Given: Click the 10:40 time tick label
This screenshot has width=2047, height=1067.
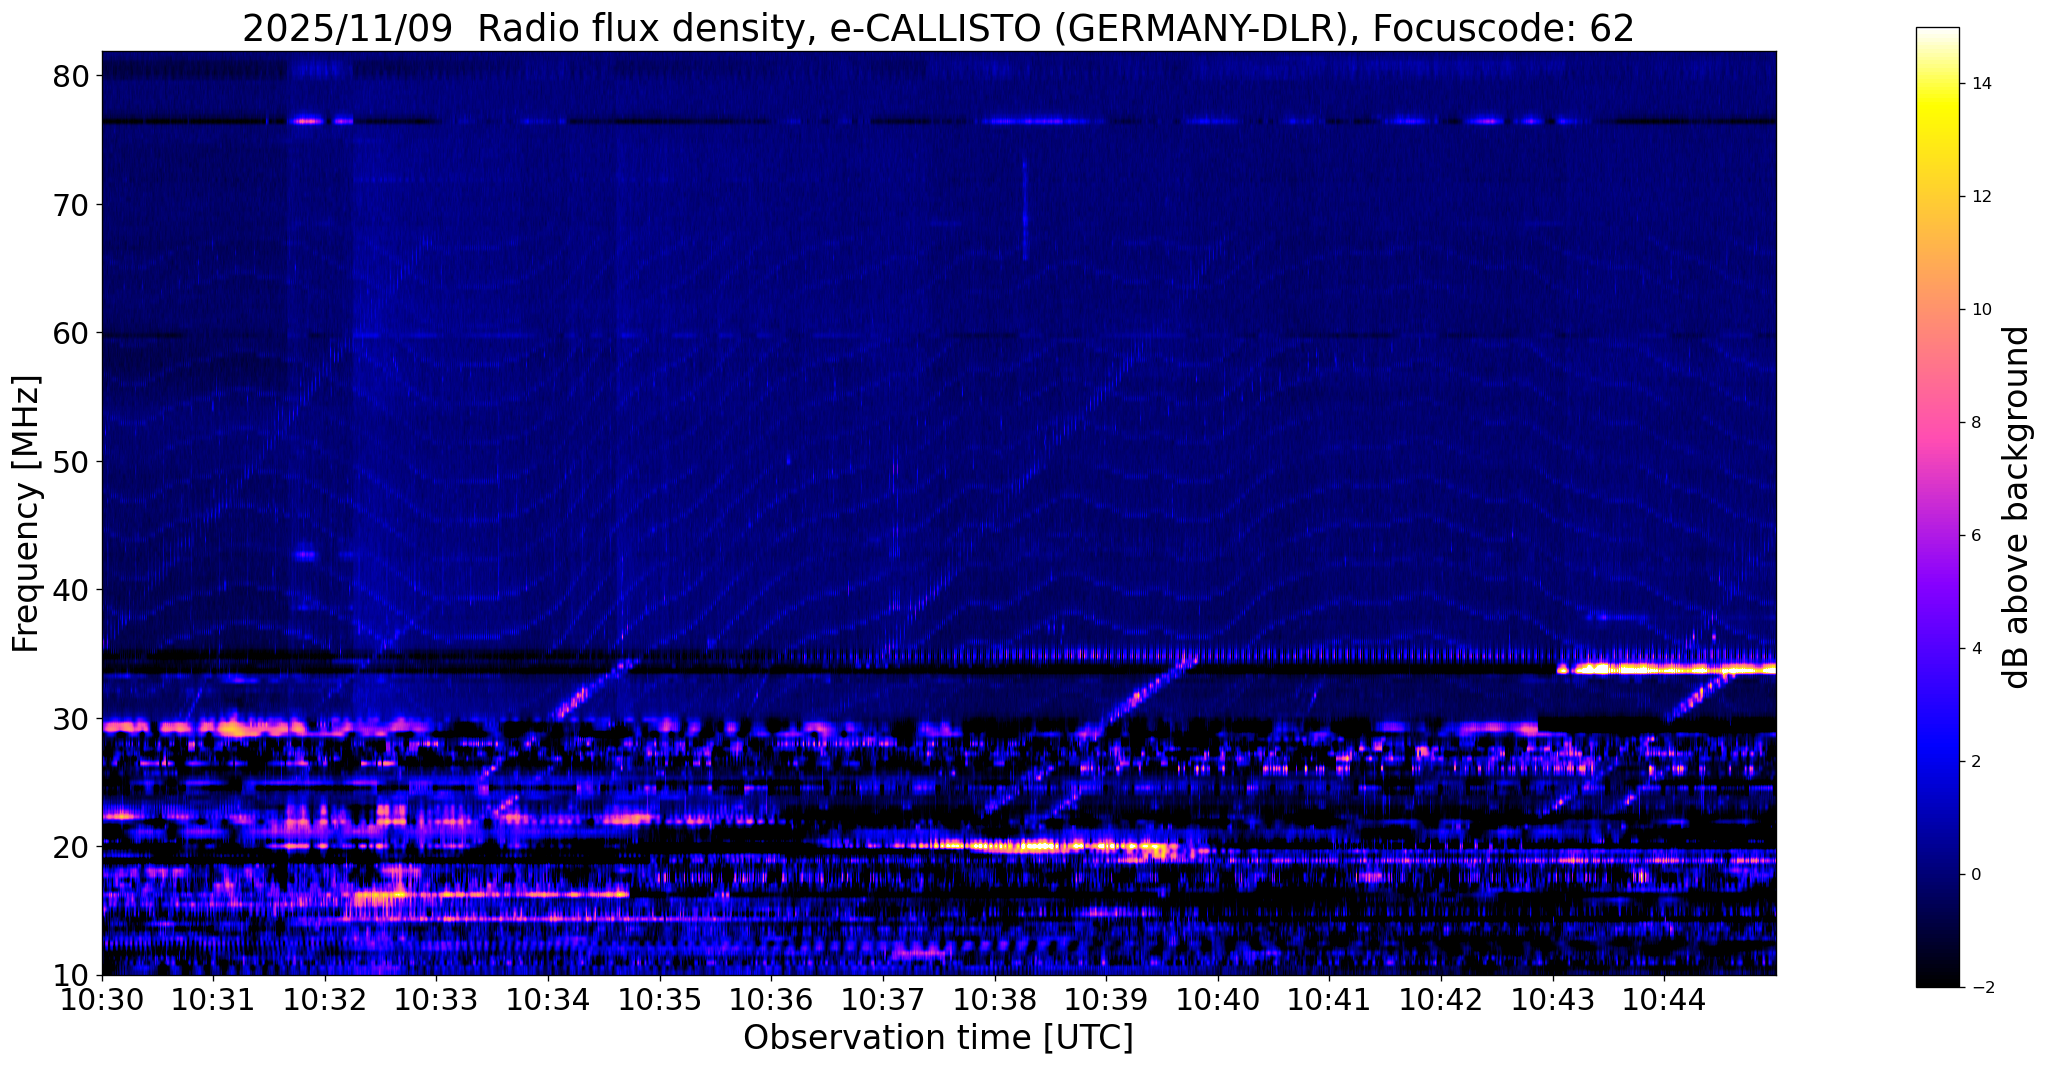Looking at the screenshot, I should point(1218,999).
